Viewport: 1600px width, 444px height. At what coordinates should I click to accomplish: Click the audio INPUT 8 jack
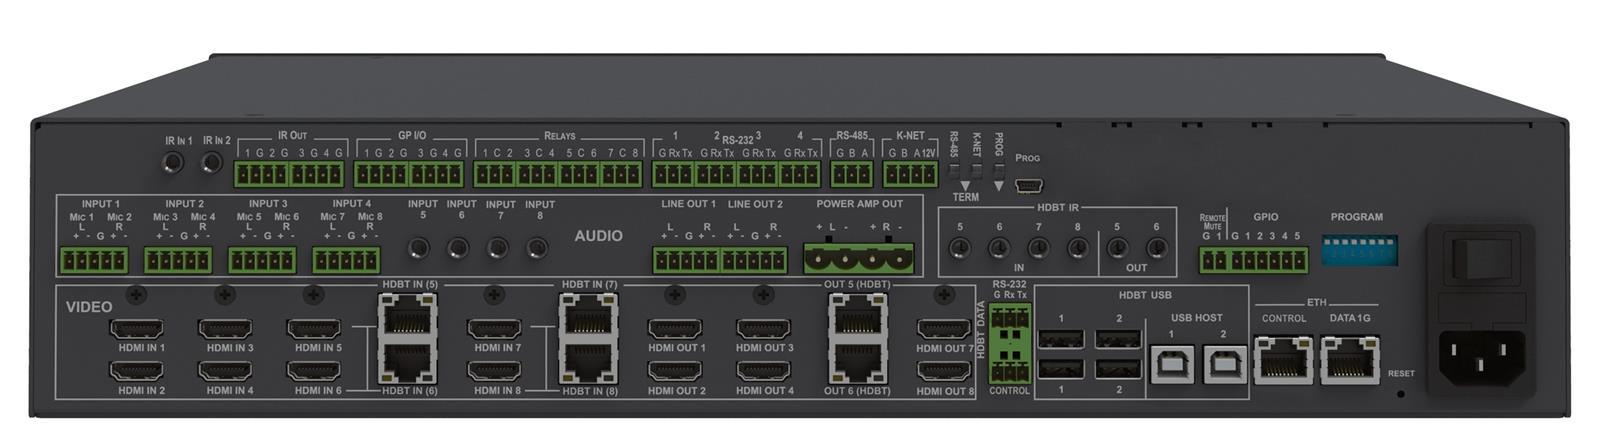[x=537, y=248]
